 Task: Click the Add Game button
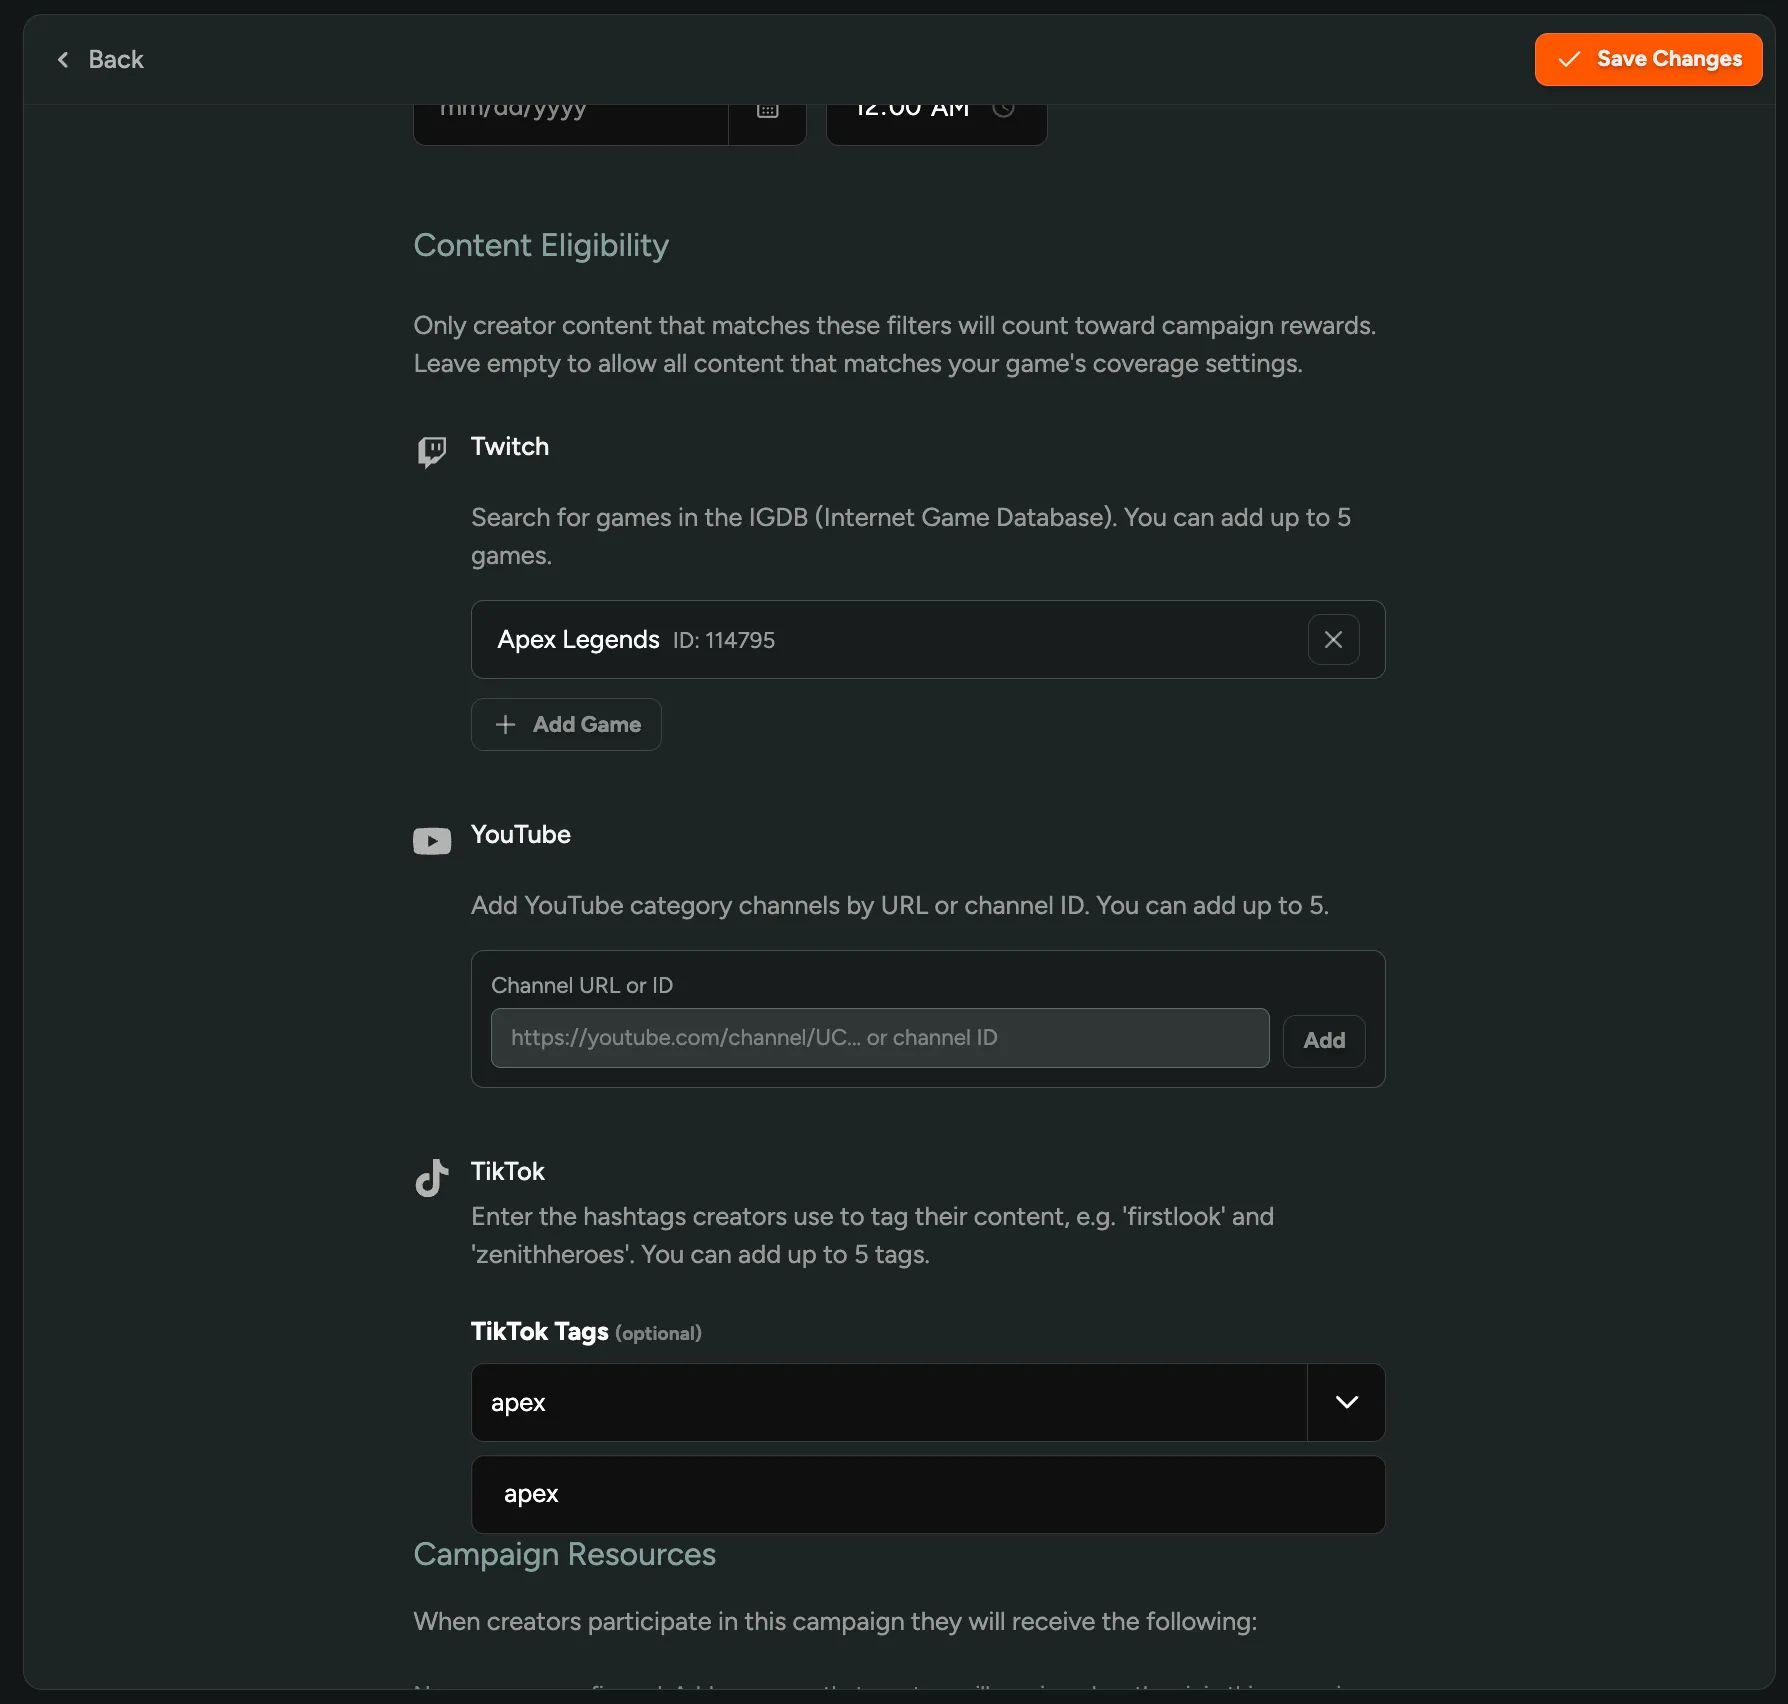[566, 724]
